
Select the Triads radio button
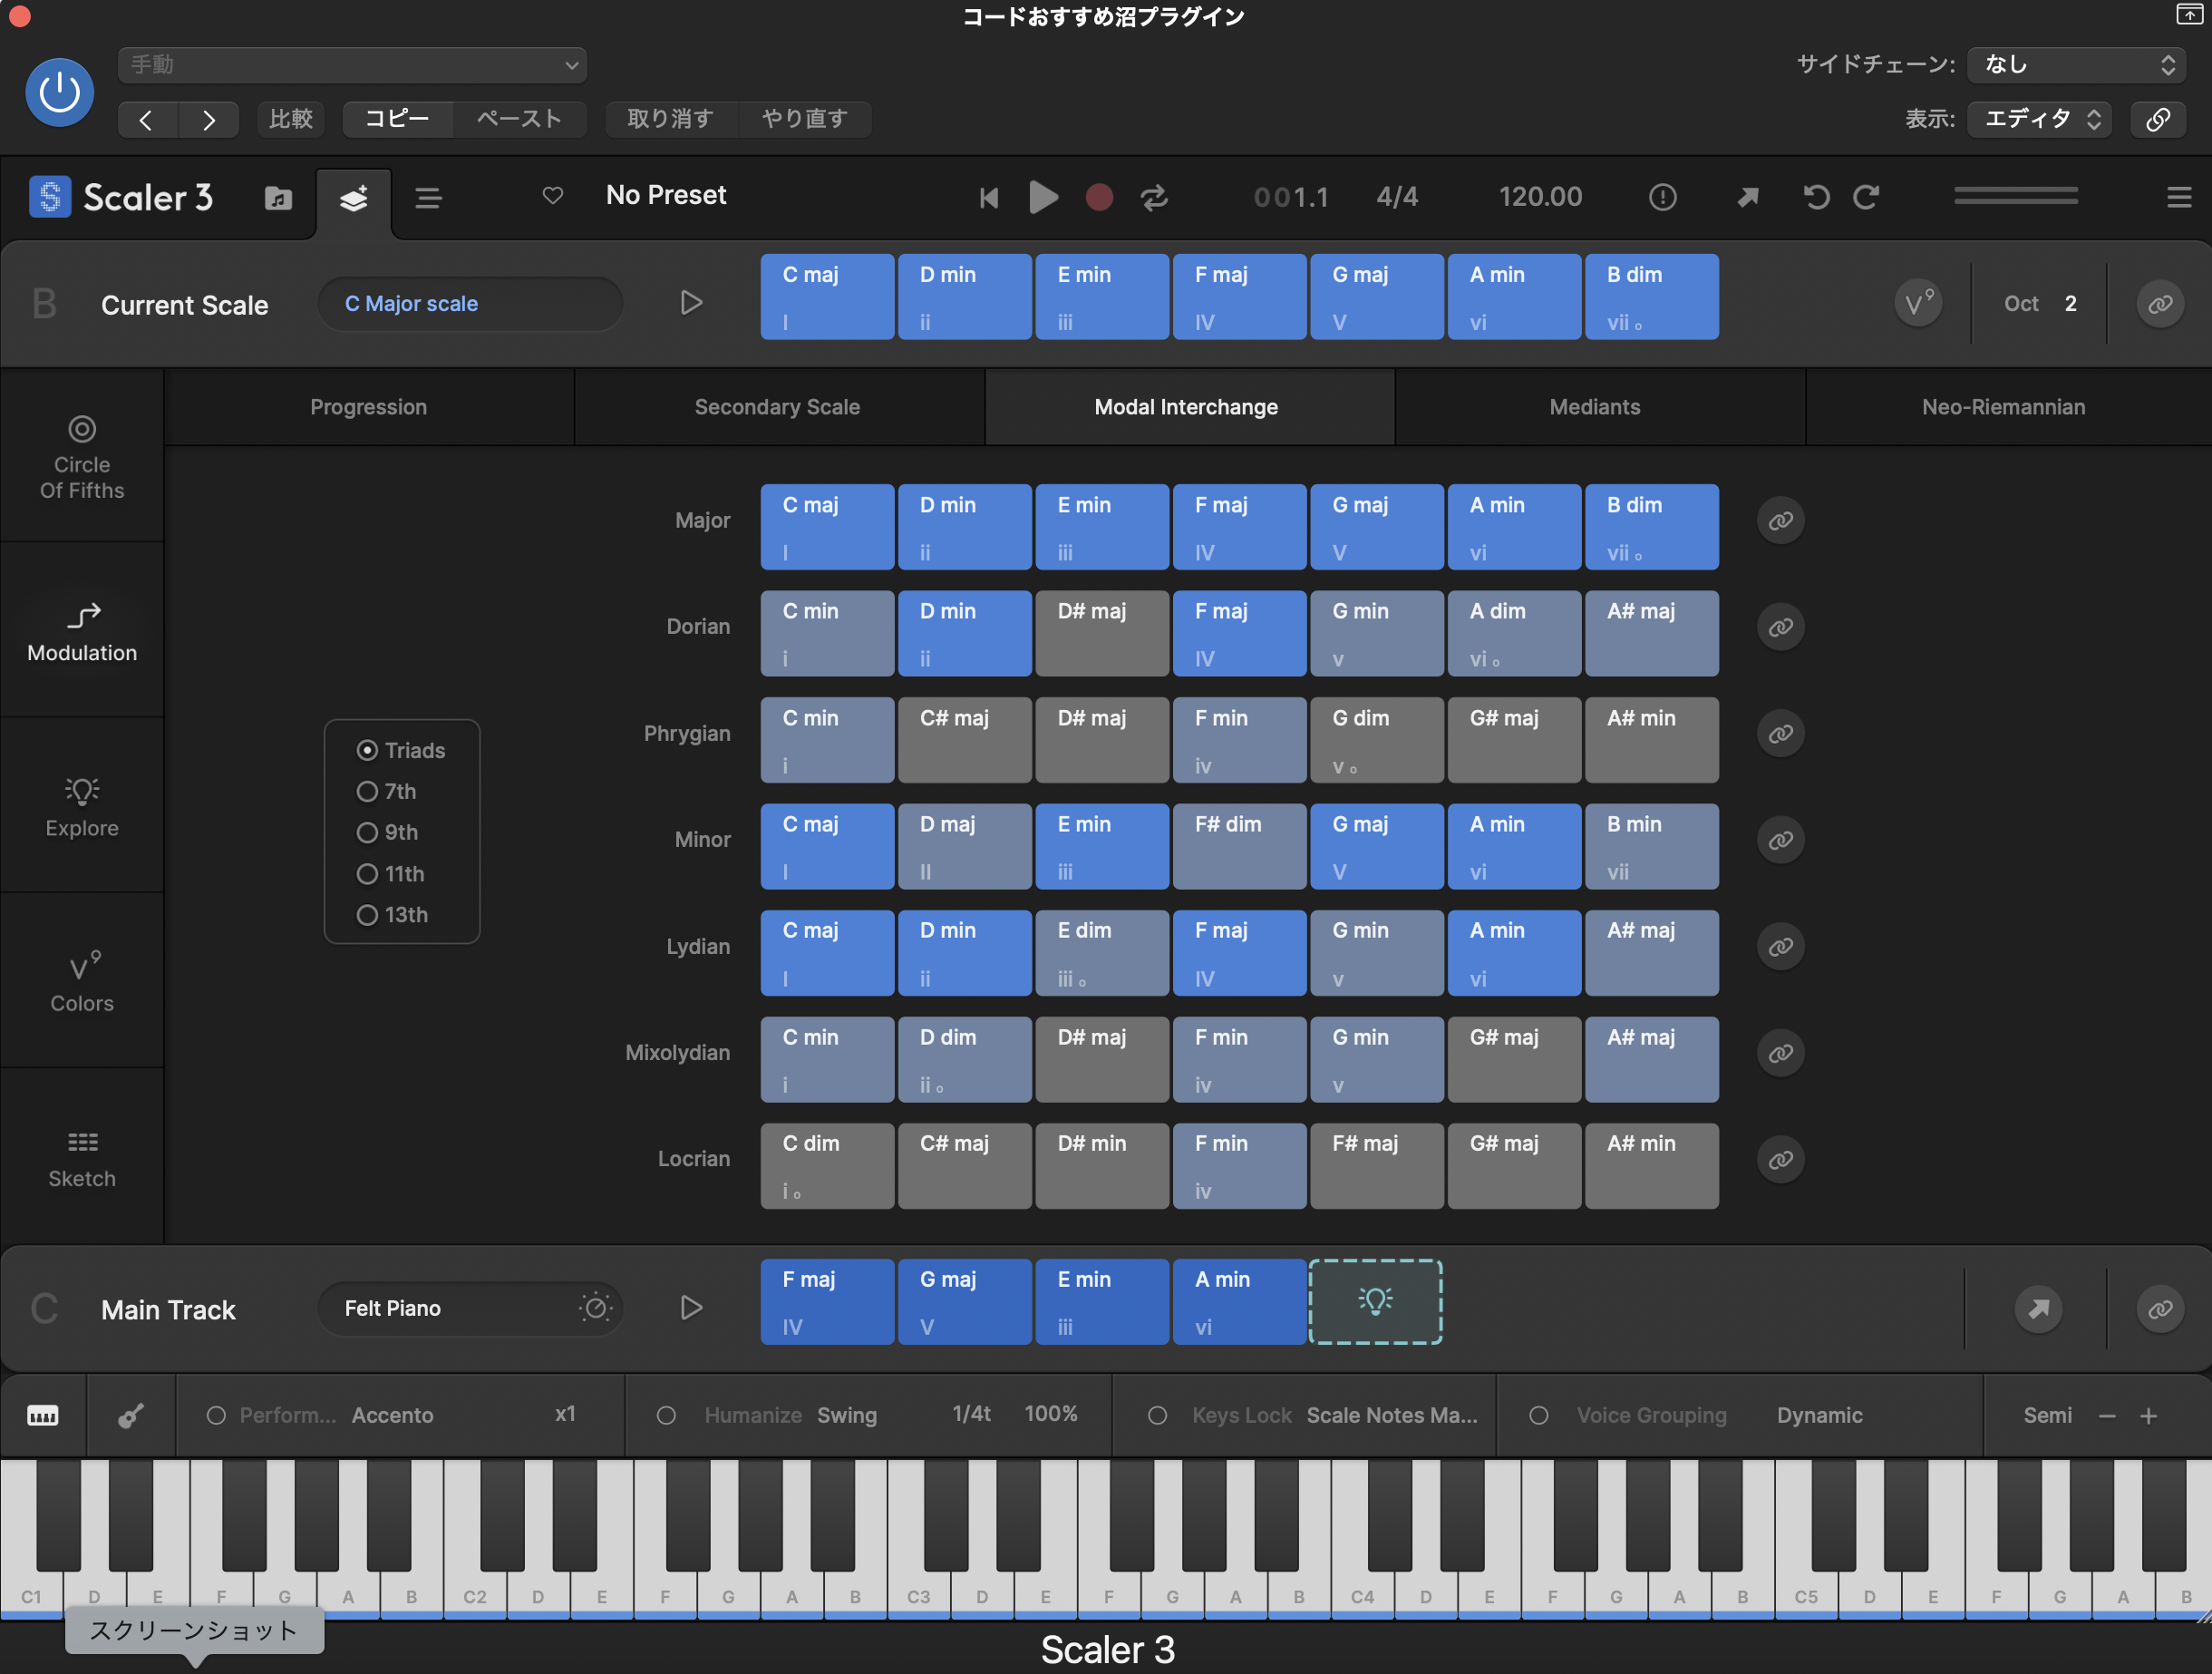point(367,750)
